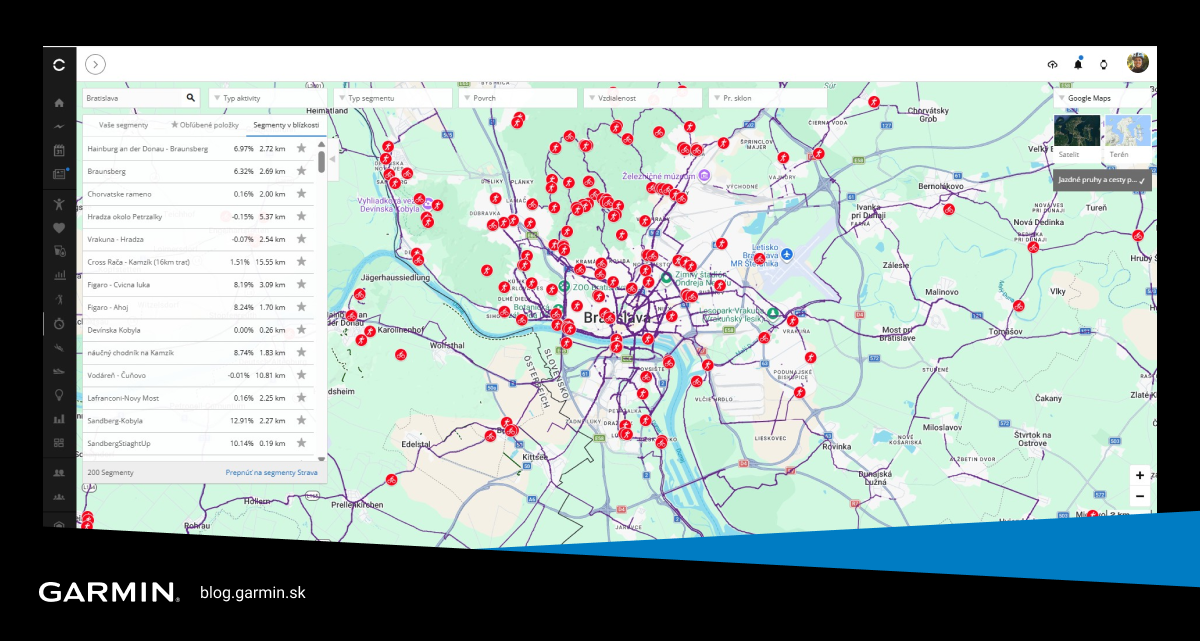Select the stopwatch segments icon in sidebar
1200x641 pixels.
[x=59, y=323]
